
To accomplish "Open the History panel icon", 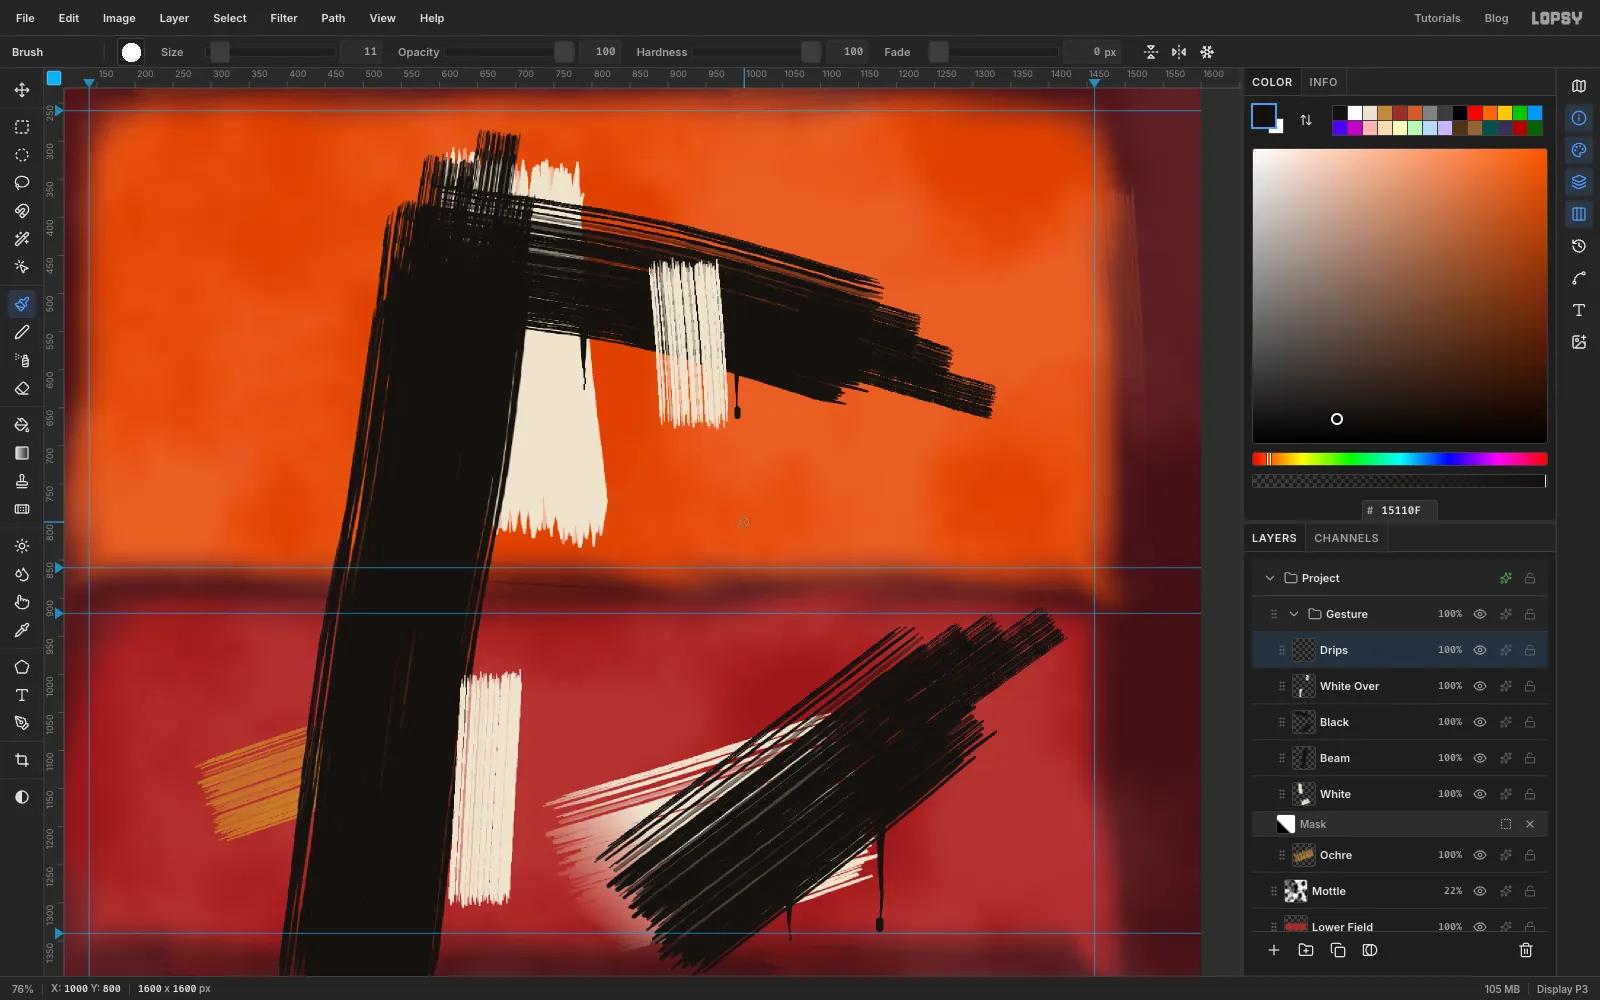I will (1579, 246).
